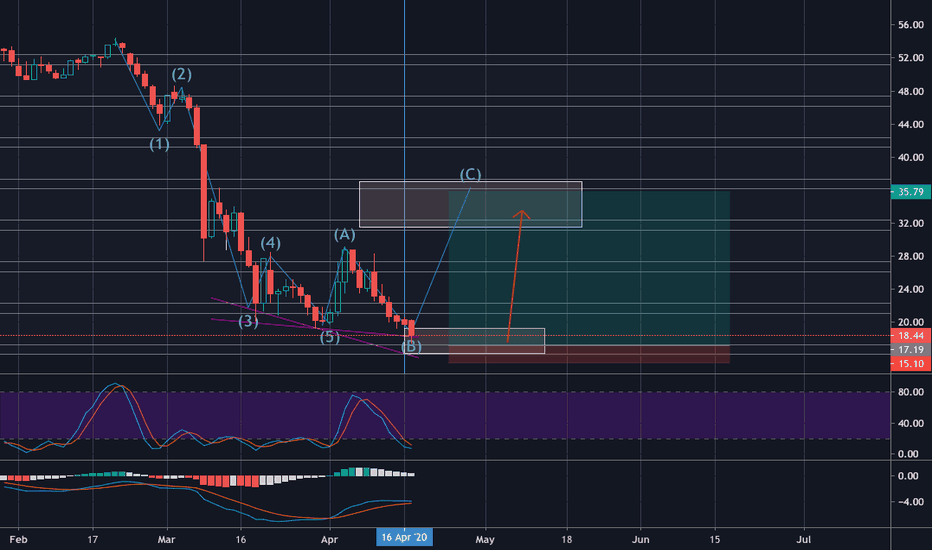Click the 28.00 price axis label
Screen dimensions: 932x550
coord(911,256)
